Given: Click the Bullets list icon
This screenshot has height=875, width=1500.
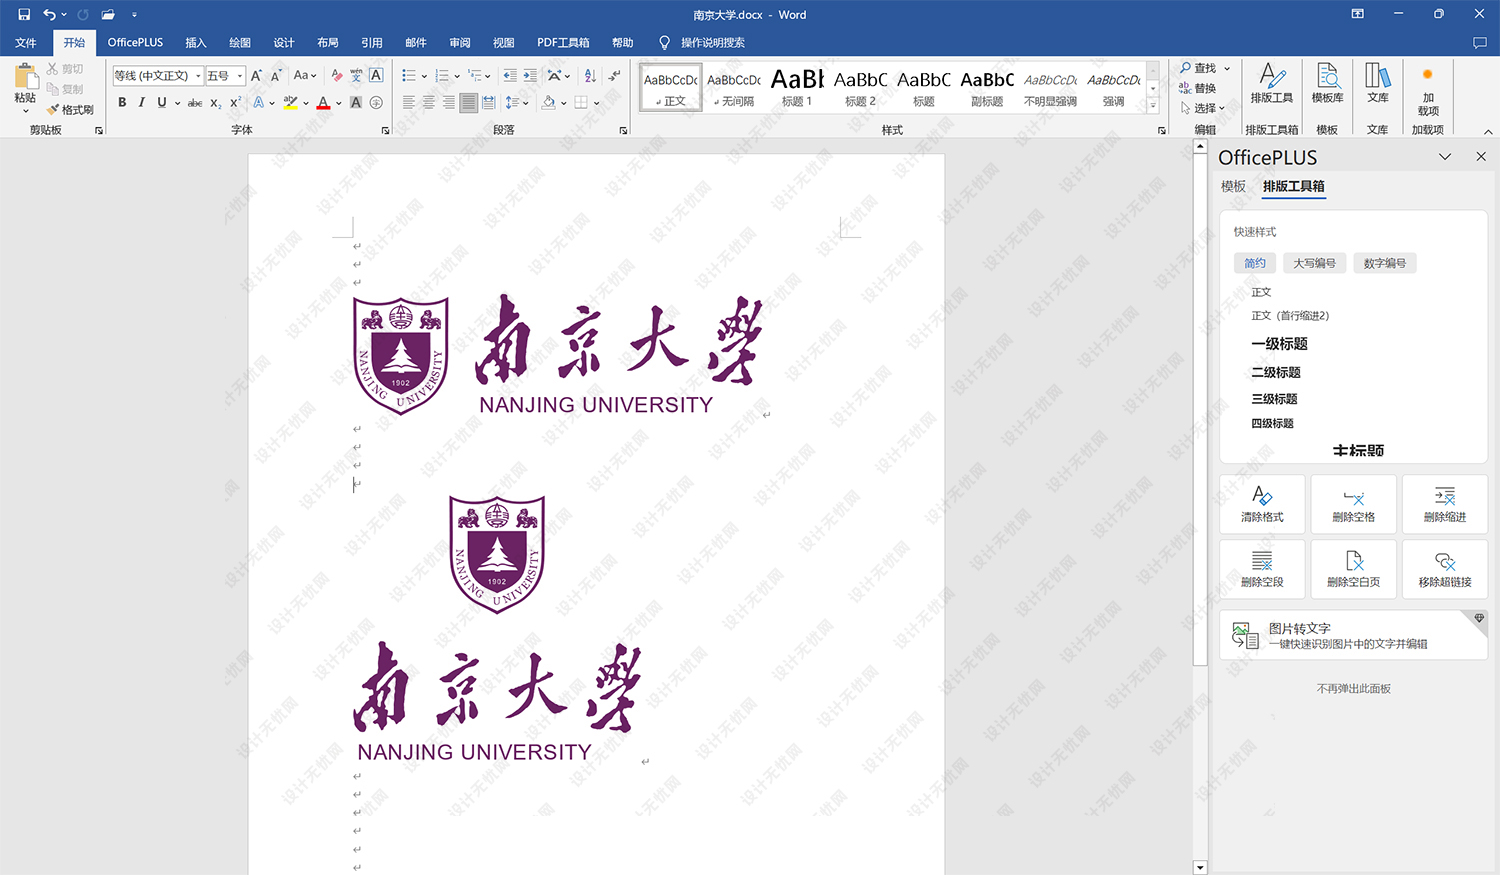Looking at the screenshot, I should pyautogui.click(x=408, y=75).
